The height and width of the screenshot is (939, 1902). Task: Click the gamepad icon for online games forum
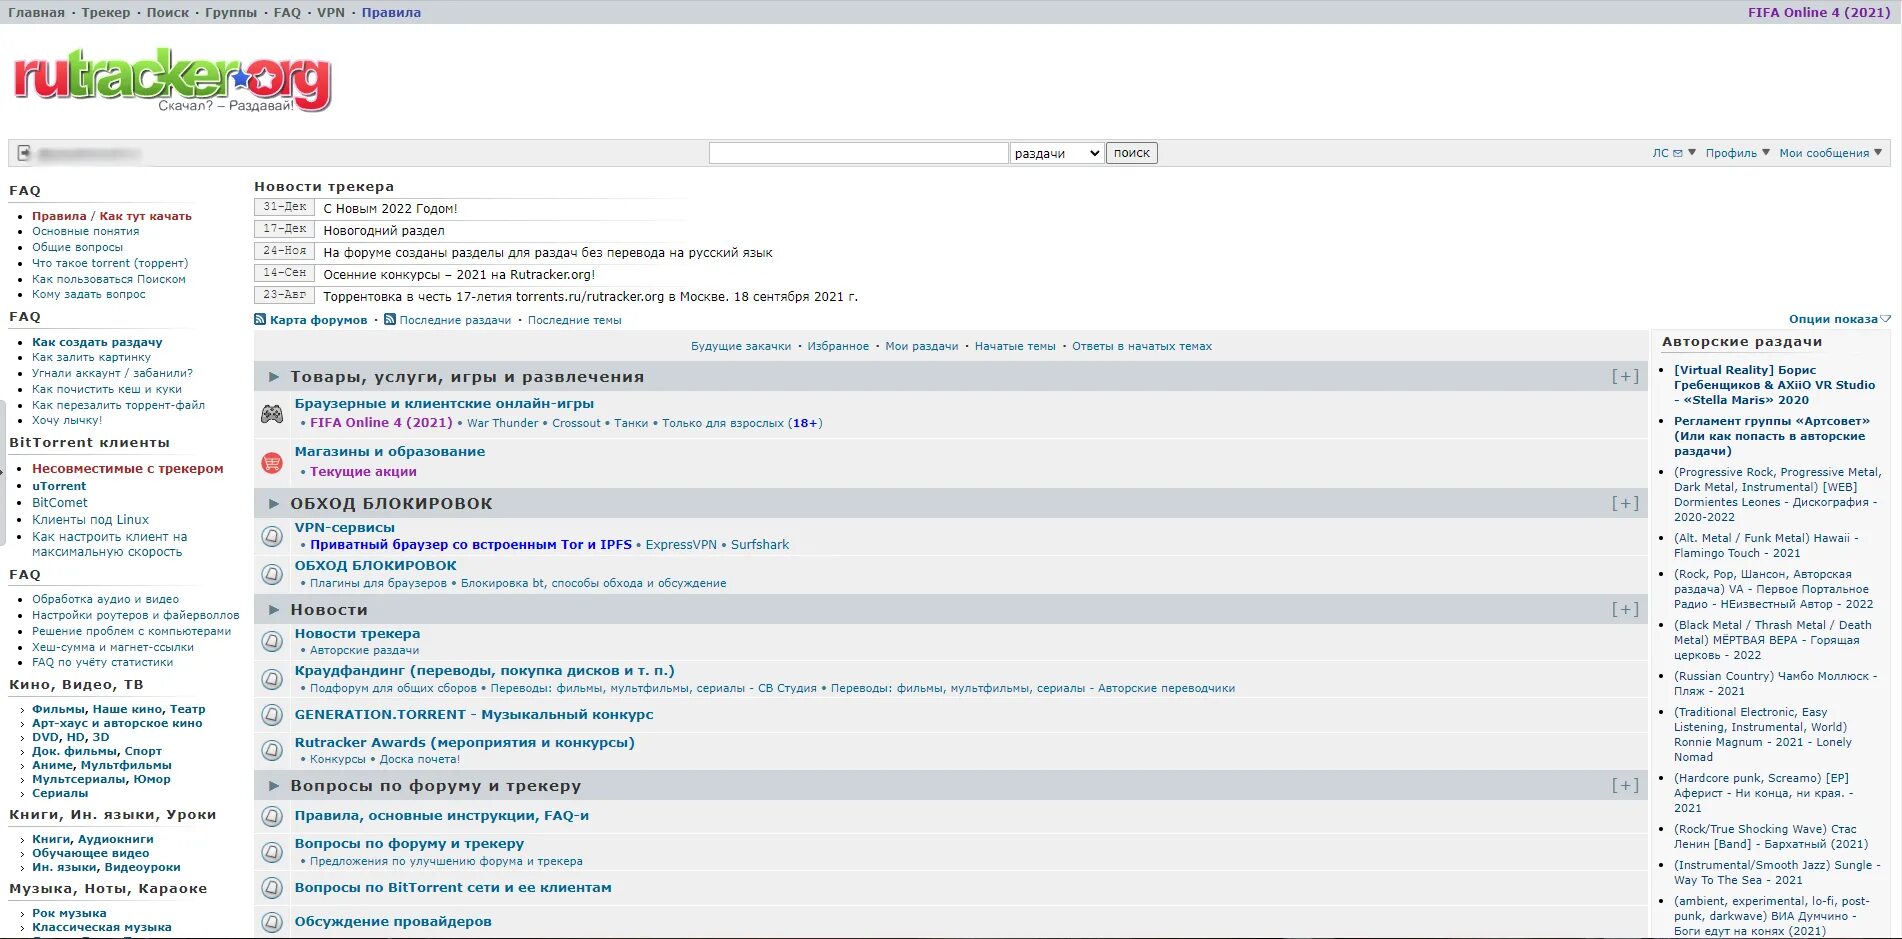tap(272, 414)
